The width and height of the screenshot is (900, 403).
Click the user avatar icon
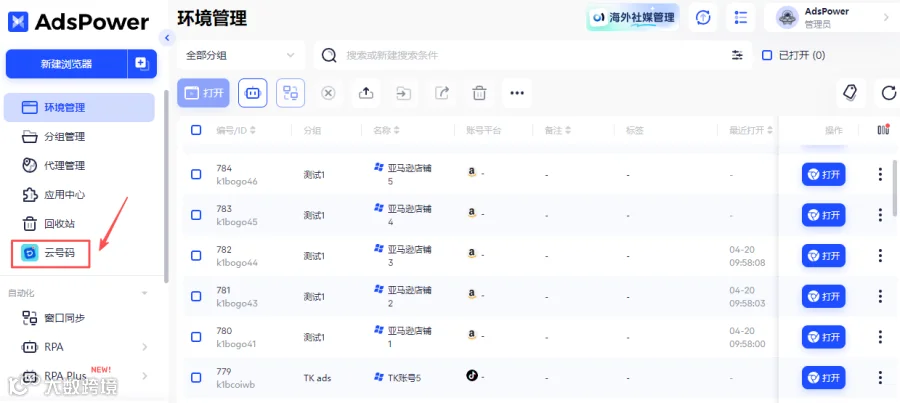(x=788, y=18)
